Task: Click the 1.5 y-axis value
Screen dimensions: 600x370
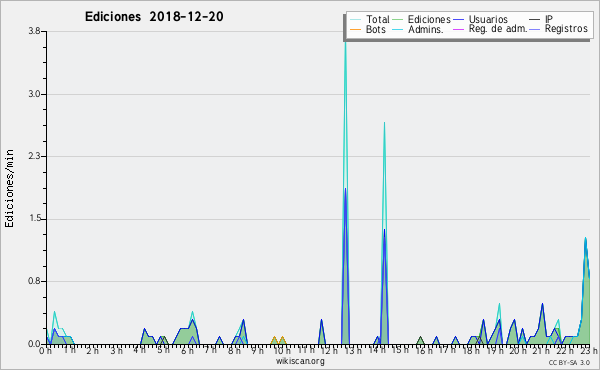Action: coord(34,219)
